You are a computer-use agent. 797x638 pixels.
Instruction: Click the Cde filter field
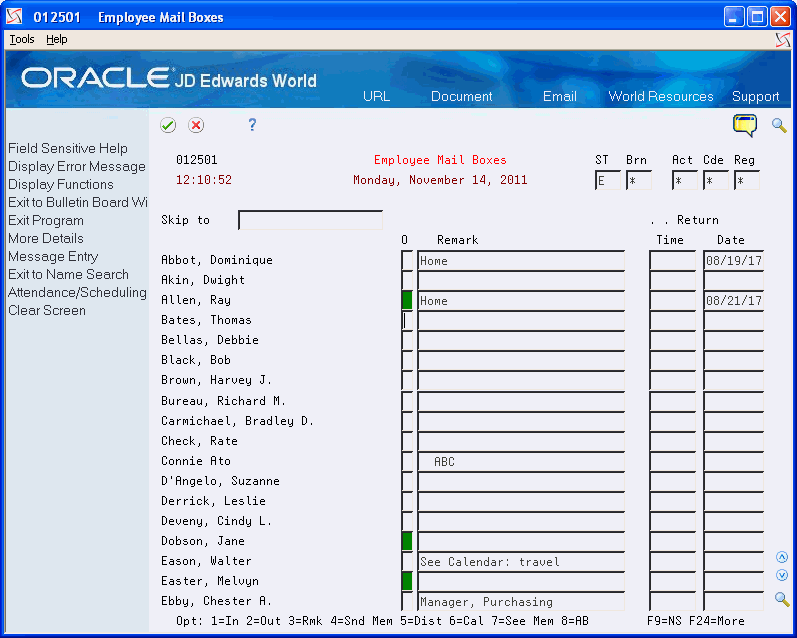pos(716,180)
